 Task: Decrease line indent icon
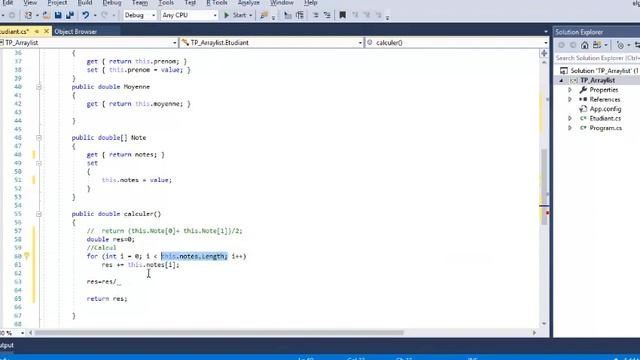click(288, 15)
